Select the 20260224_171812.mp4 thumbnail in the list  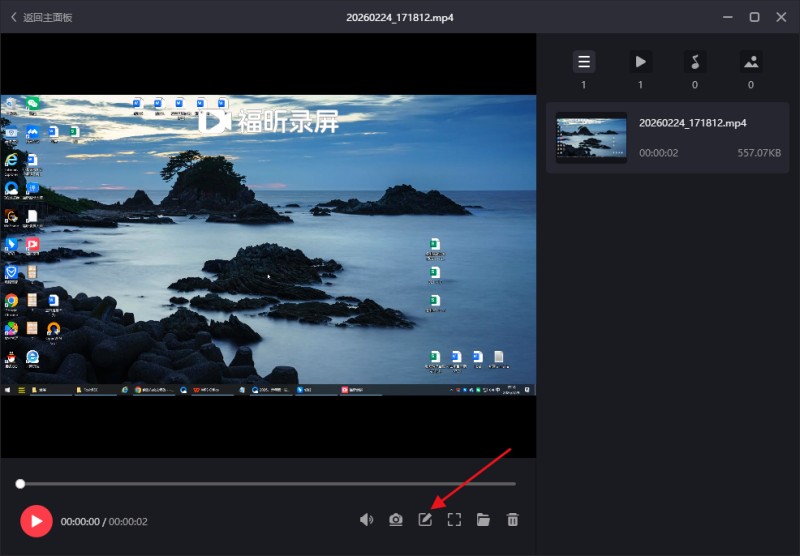pos(591,138)
